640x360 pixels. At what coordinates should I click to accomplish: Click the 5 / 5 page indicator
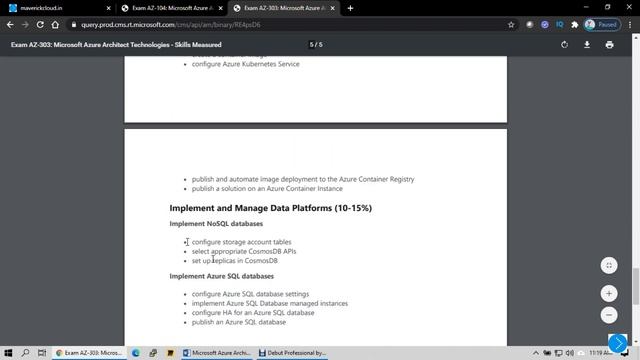[x=316, y=44]
